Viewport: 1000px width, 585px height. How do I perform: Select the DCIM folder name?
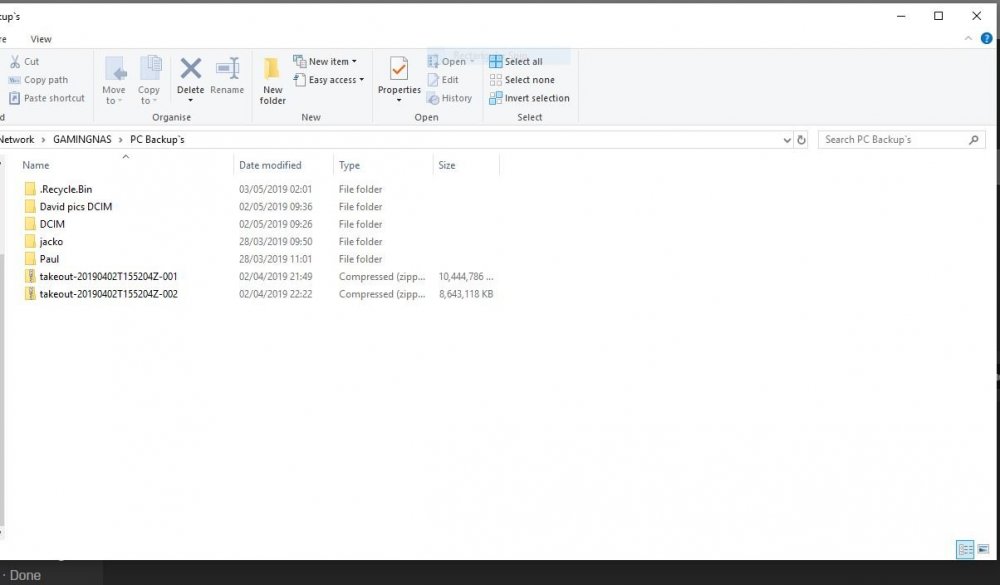[x=52, y=224]
